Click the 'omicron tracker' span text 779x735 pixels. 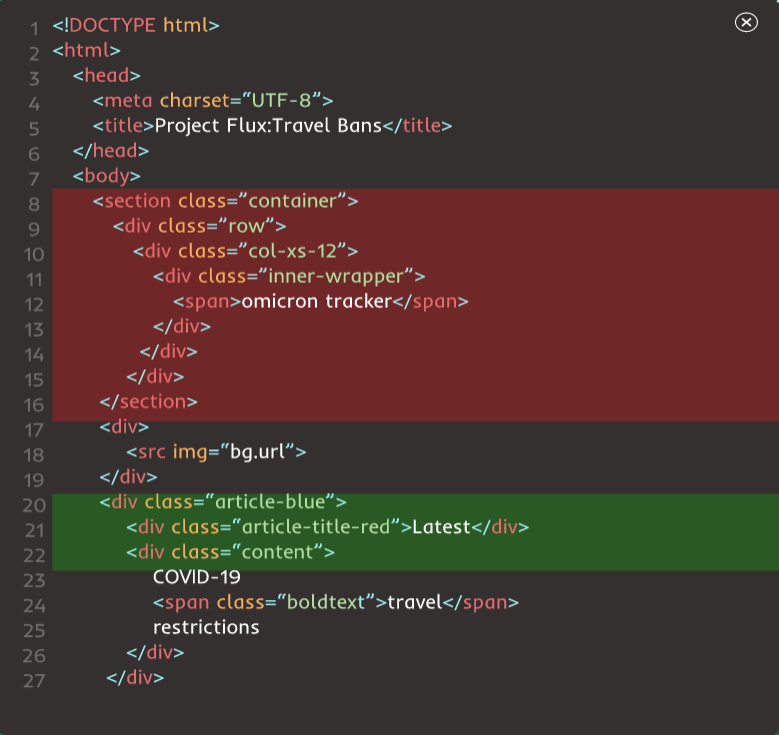(316, 301)
